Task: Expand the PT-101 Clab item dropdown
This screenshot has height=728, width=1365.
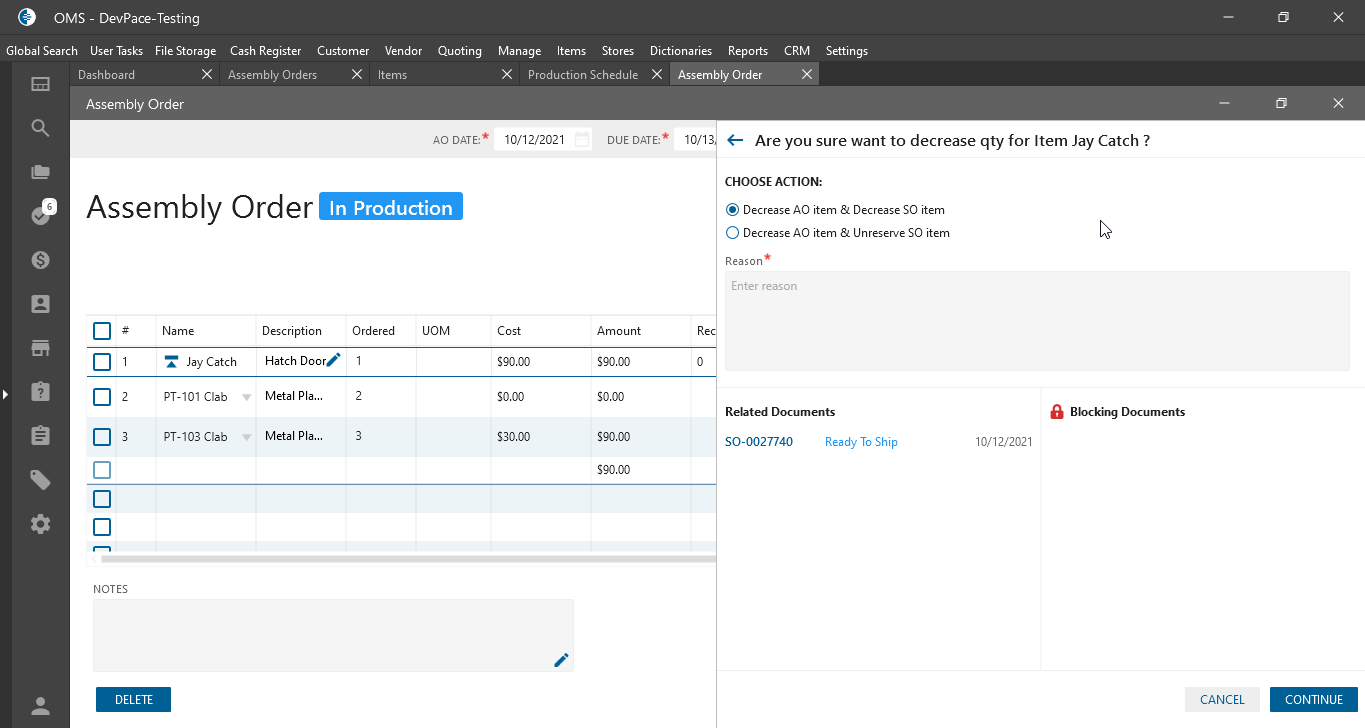Action: pyautogui.click(x=246, y=397)
